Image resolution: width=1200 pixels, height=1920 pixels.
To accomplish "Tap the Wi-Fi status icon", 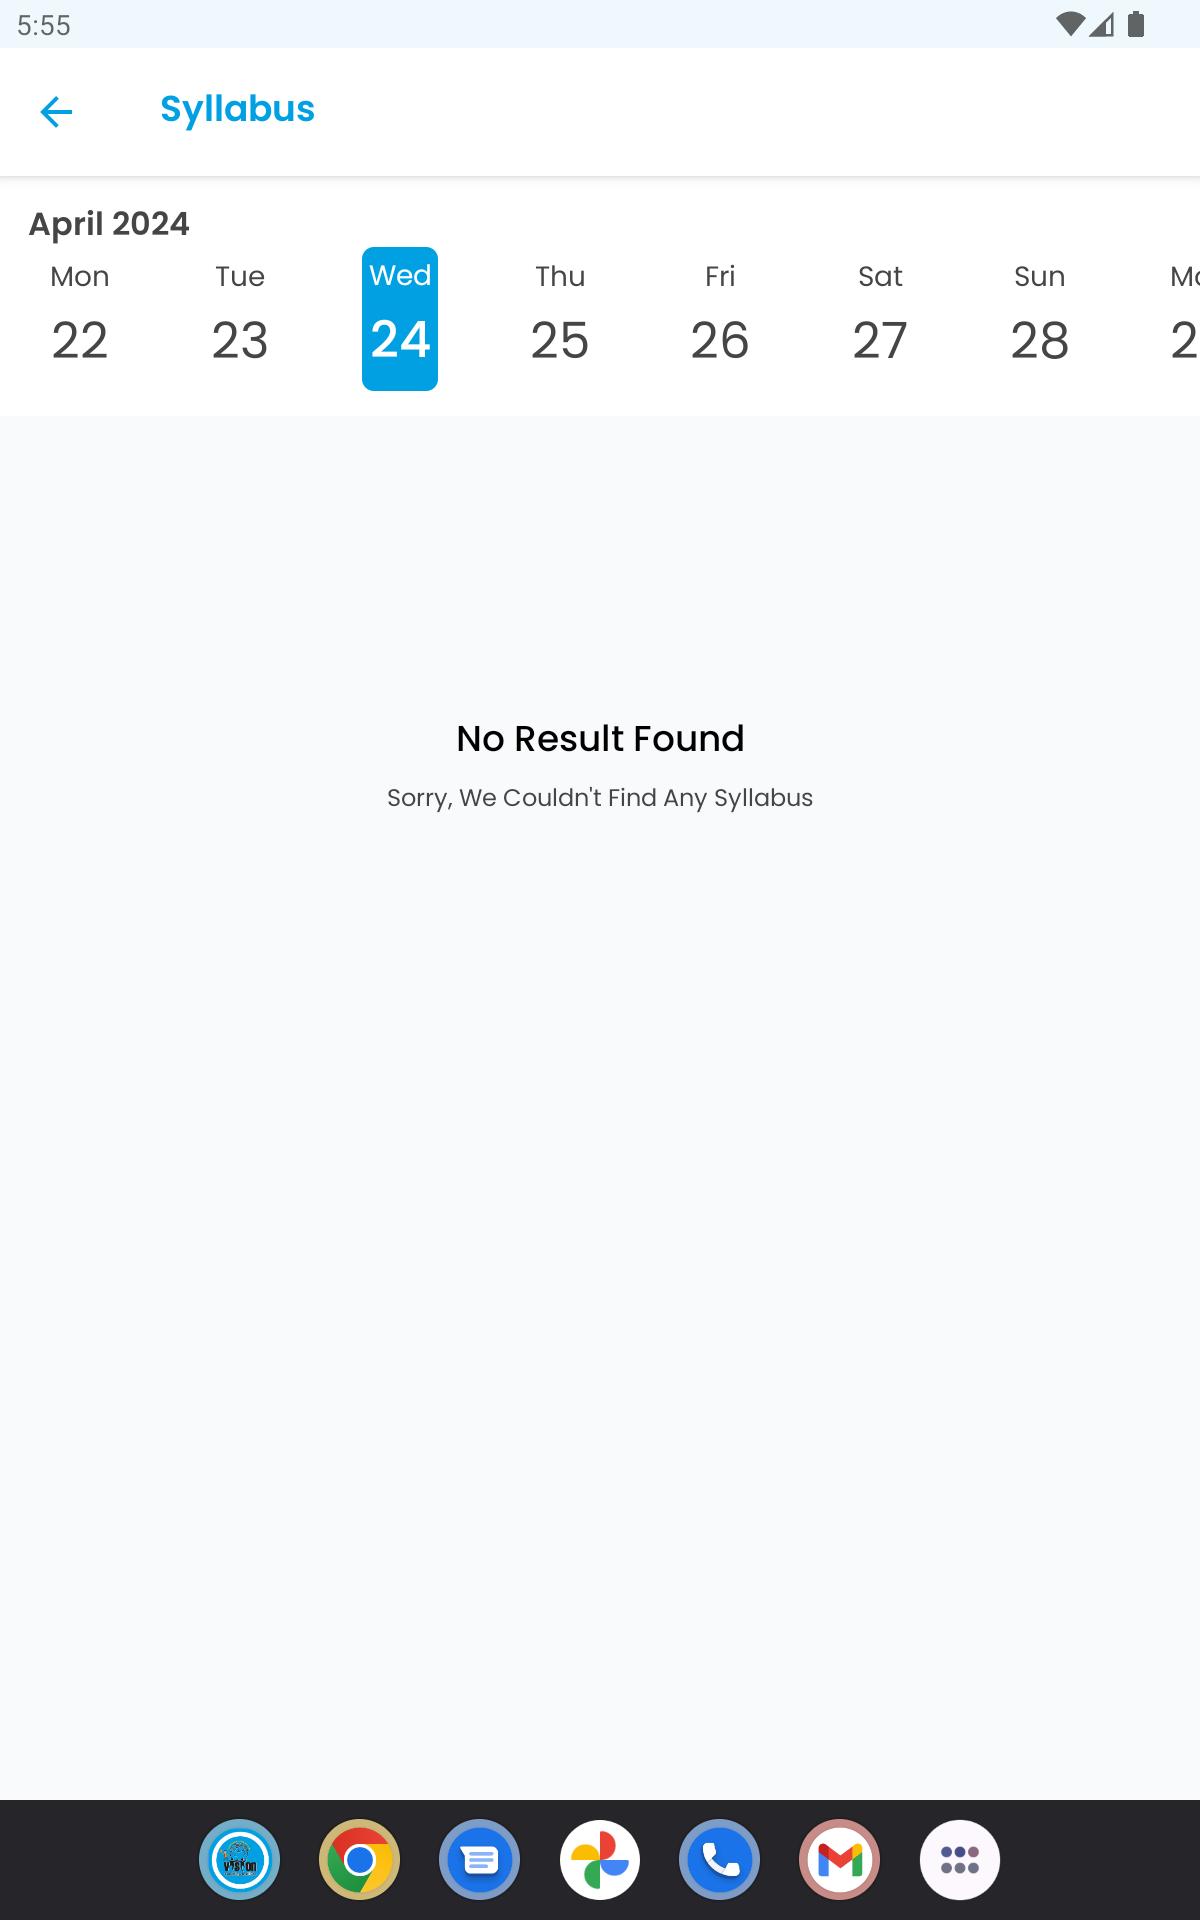I will 1069,24.
